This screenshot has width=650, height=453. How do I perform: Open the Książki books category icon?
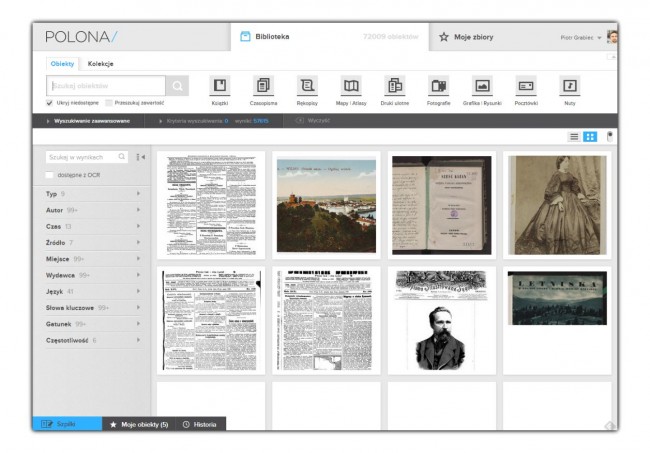(x=220, y=85)
